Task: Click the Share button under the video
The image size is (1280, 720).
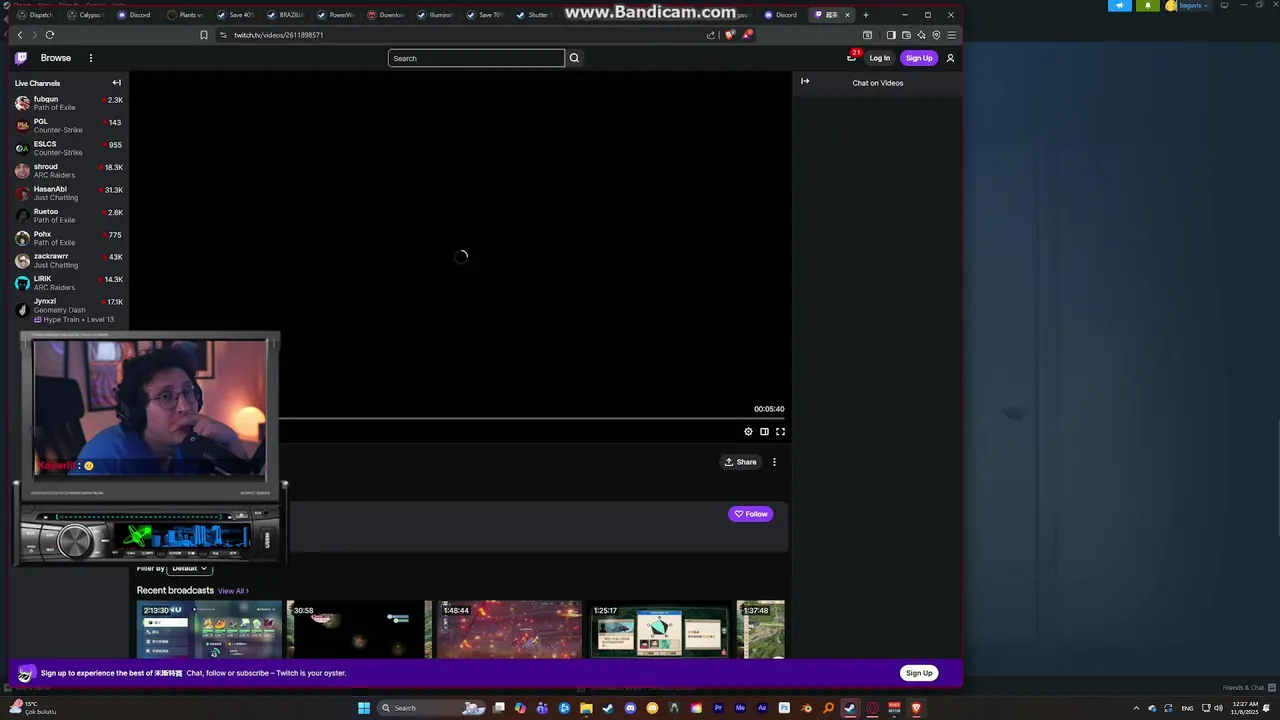Action: pos(741,462)
